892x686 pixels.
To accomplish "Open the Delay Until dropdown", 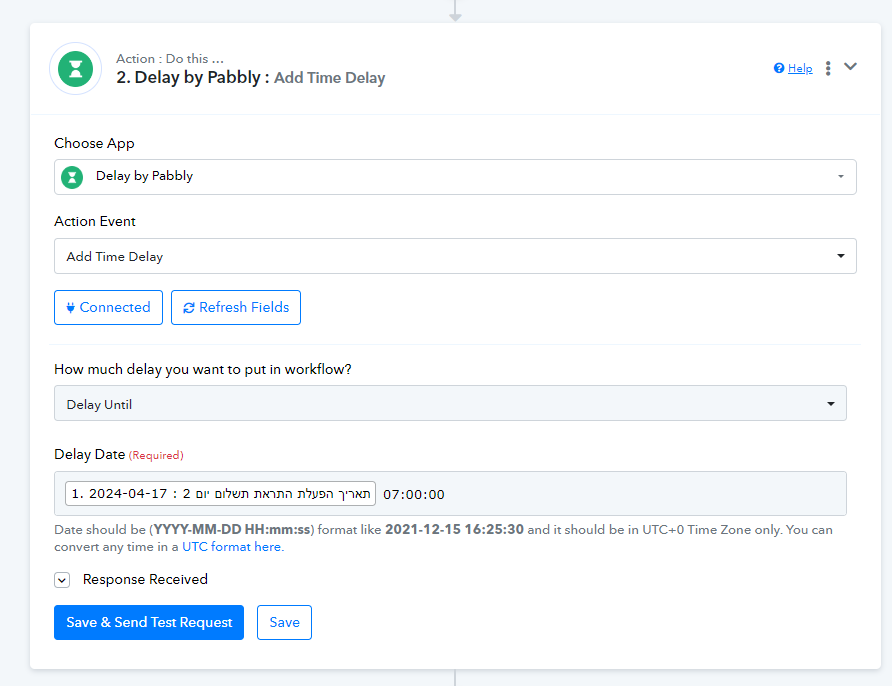I will tap(450, 403).
